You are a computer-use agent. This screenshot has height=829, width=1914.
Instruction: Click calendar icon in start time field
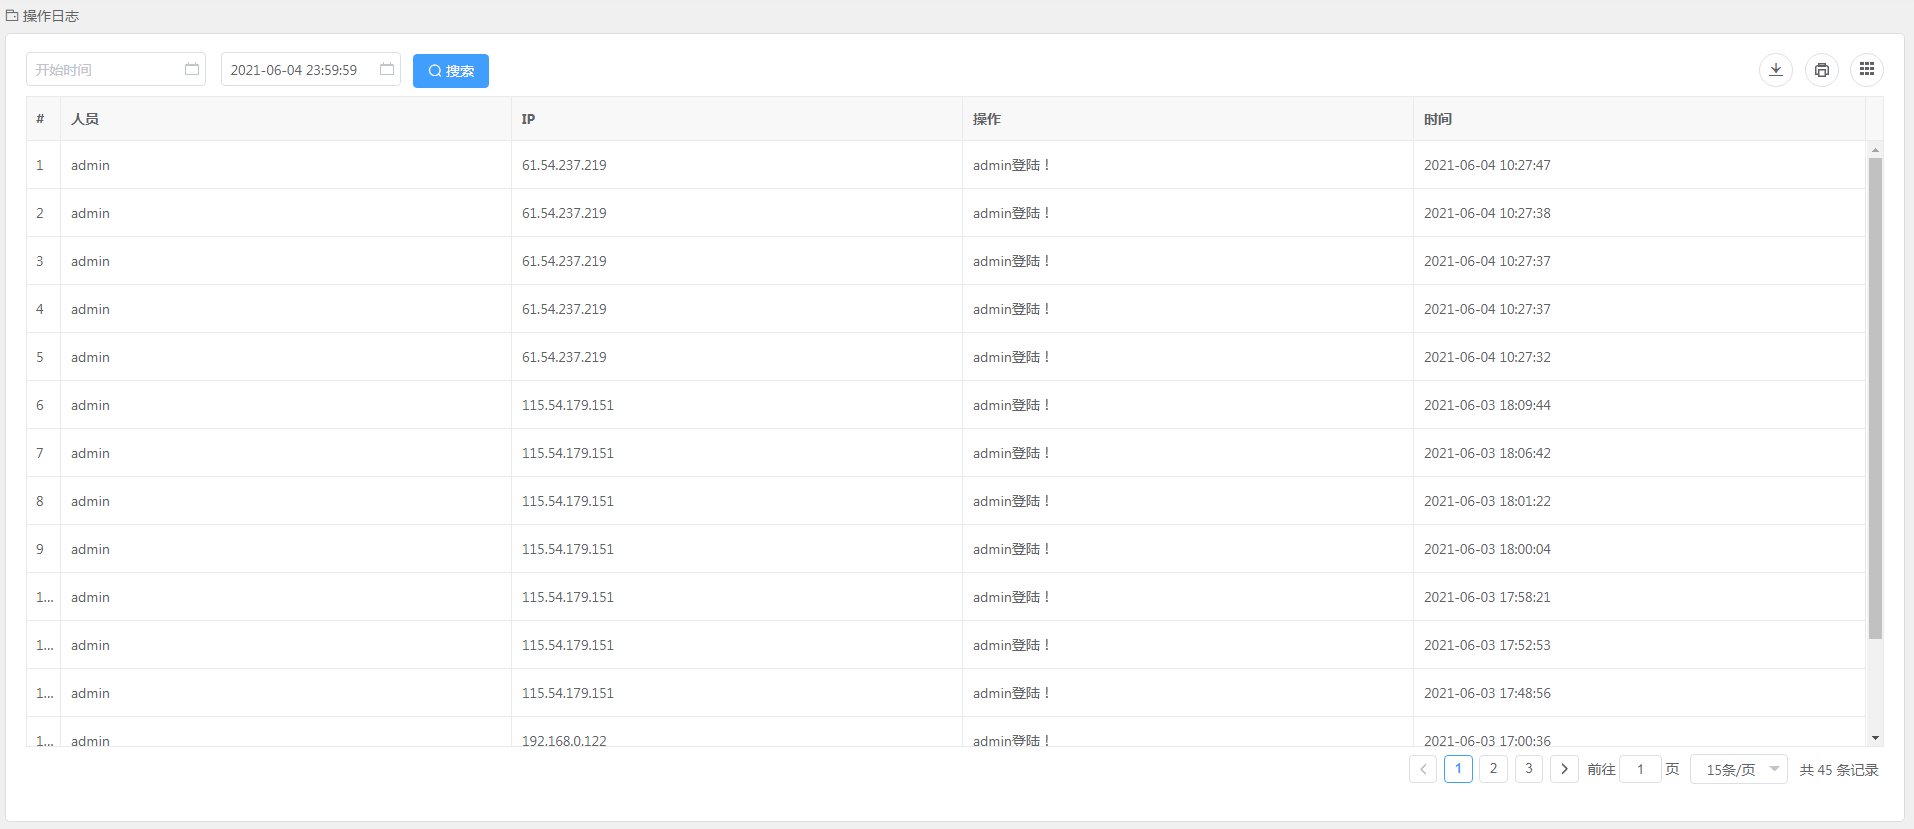(x=192, y=69)
